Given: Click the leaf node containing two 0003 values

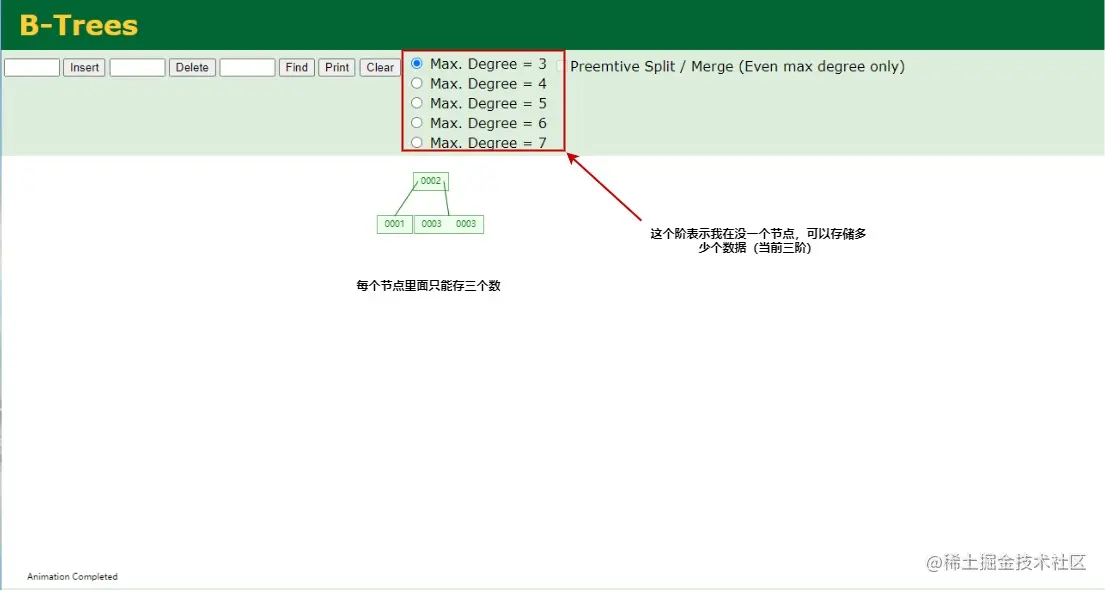Looking at the screenshot, I should click(450, 224).
